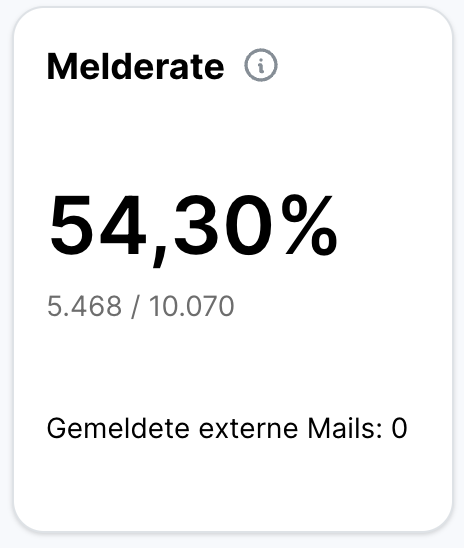Show details via the Melderate info symbol

[x=261, y=65]
